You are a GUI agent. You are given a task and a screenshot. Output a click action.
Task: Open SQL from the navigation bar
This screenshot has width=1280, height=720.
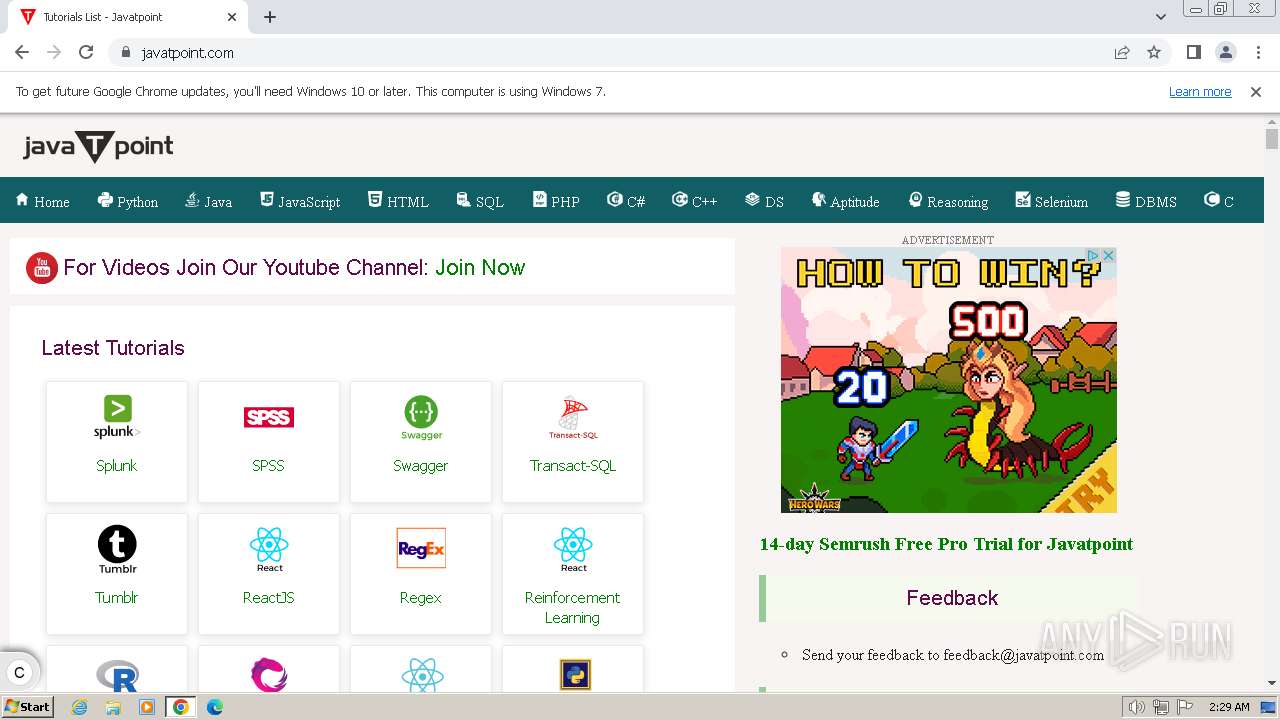pos(479,201)
